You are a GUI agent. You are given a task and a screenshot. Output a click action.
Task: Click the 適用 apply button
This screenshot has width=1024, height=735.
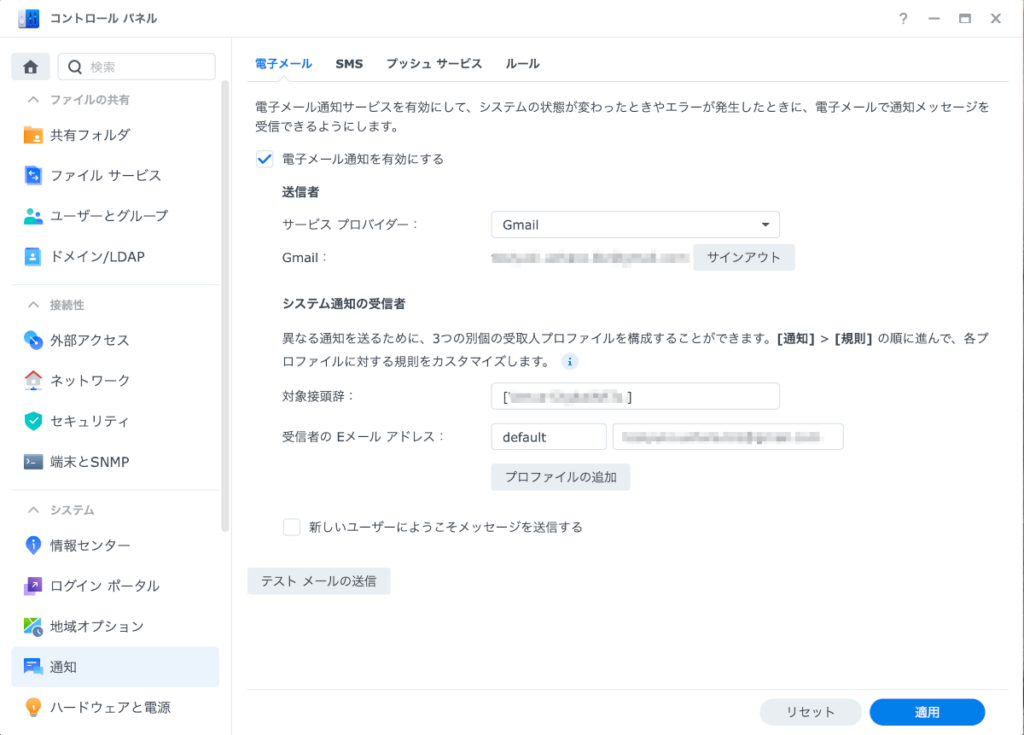click(927, 712)
